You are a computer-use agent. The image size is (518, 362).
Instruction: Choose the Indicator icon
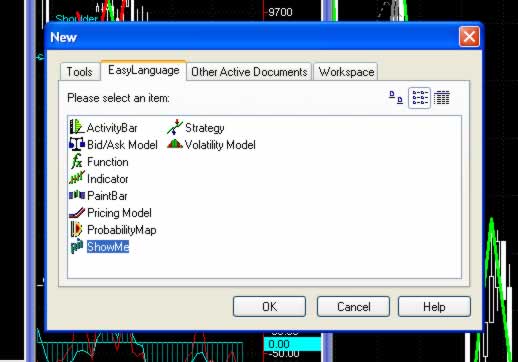[x=77, y=178]
